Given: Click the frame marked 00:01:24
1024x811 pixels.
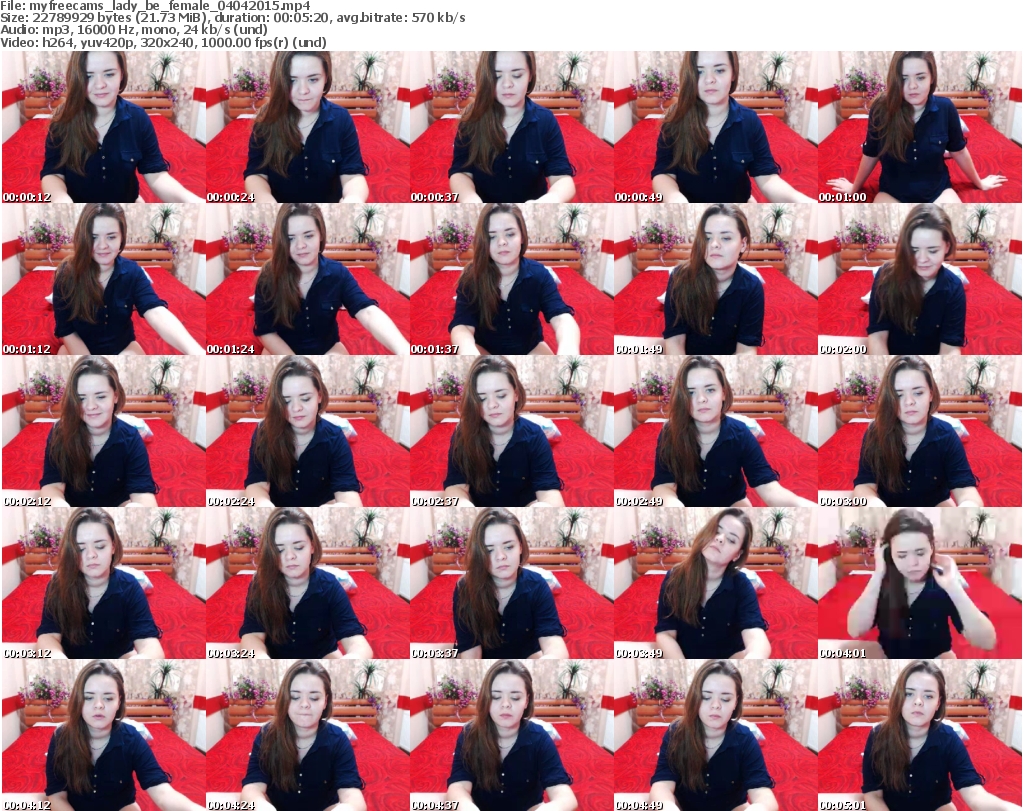Looking at the screenshot, I should pos(308,279).
